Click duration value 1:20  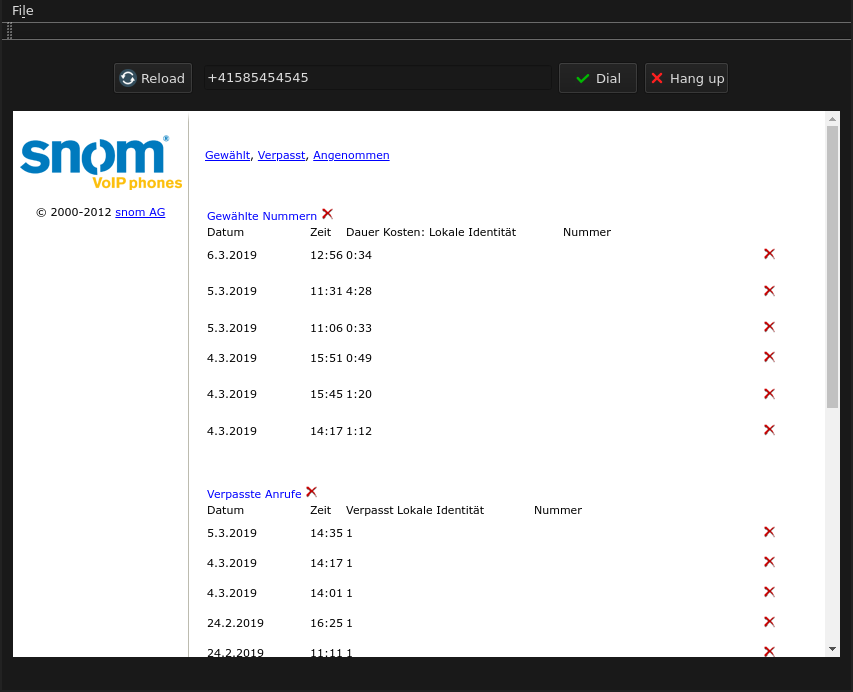tap(359, 394)
